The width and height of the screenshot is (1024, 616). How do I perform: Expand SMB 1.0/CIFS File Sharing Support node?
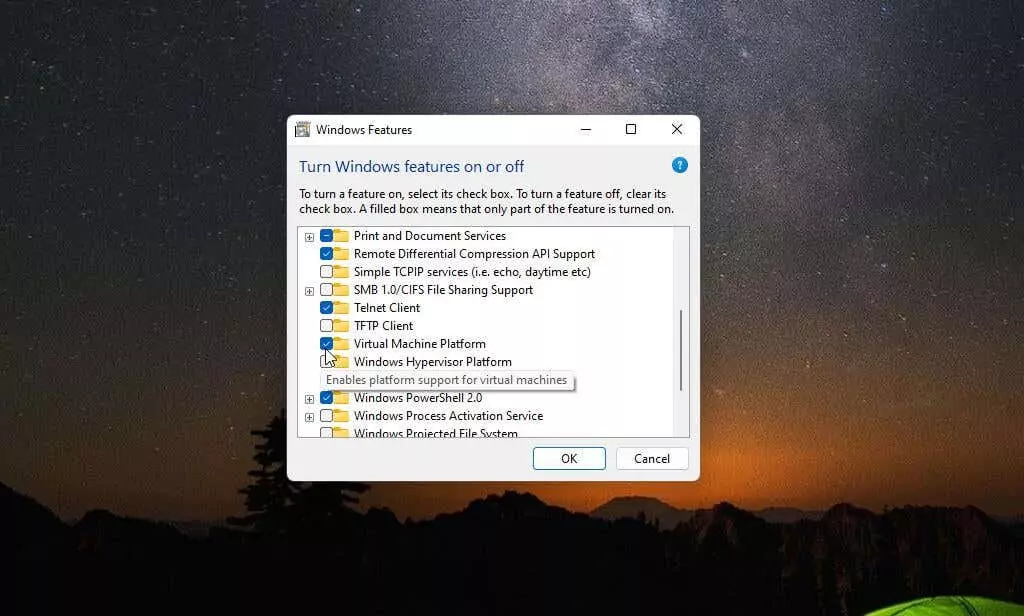[310, 291]
